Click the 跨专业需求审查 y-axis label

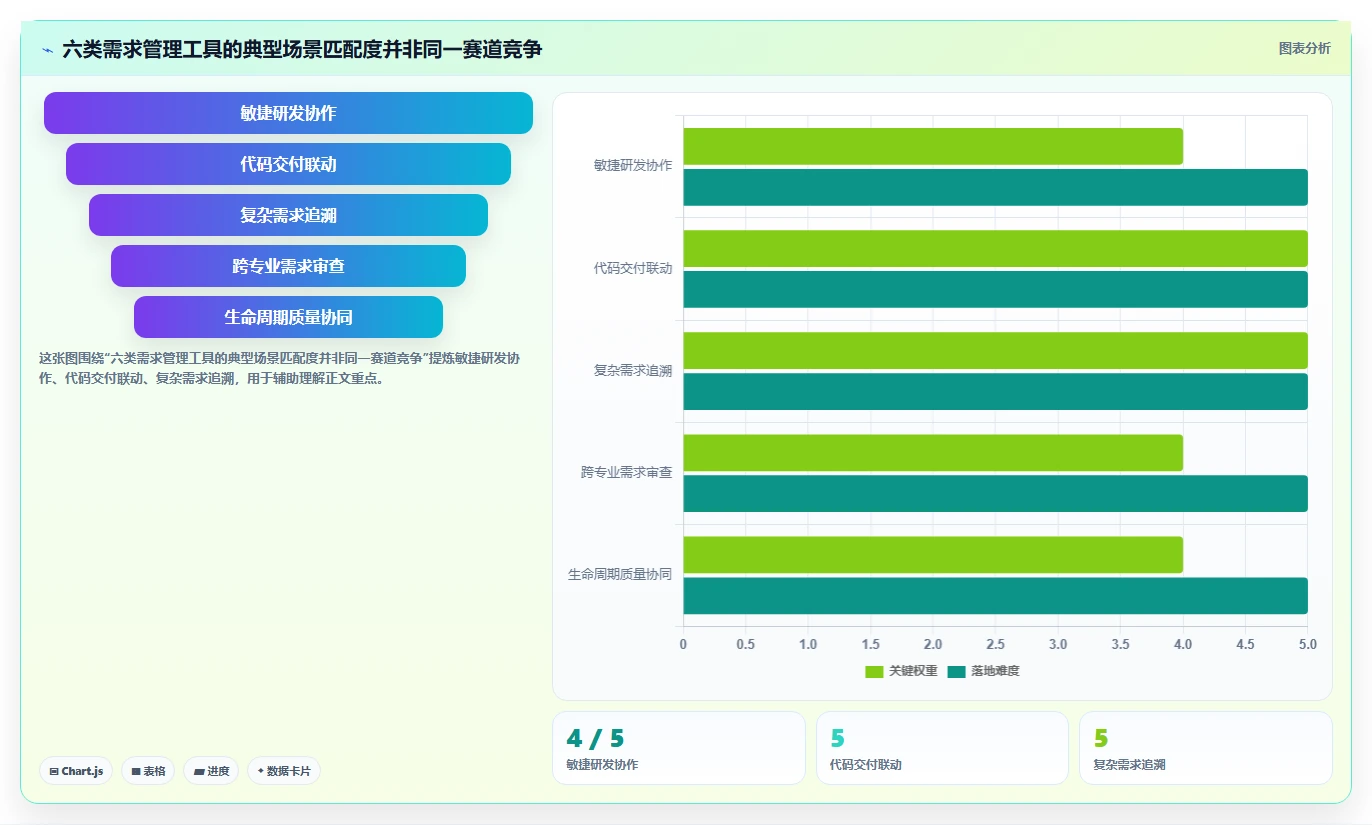click(x=626, y=472)
